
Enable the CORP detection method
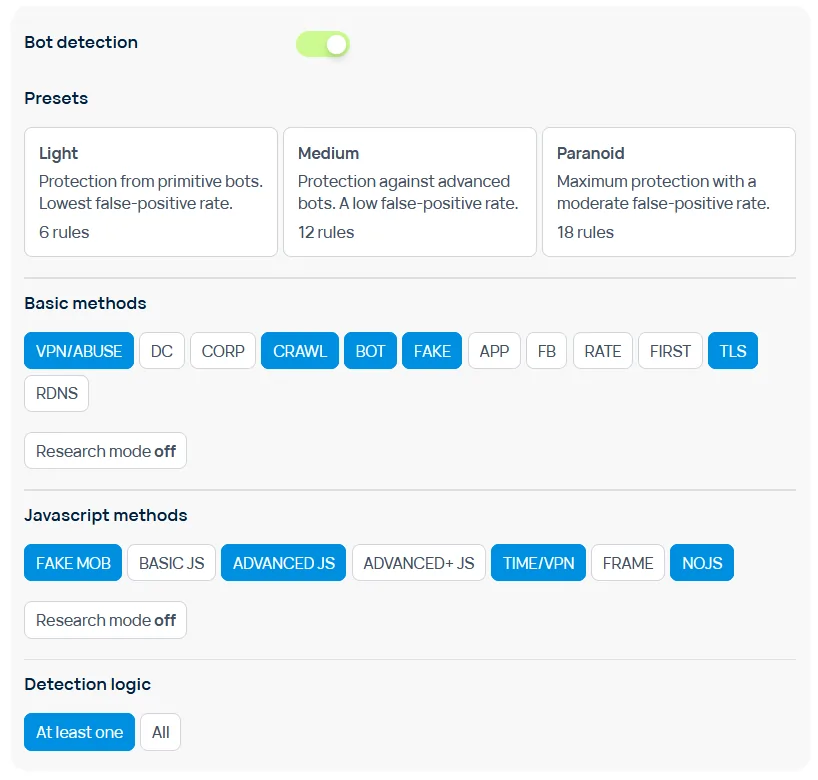223,351
